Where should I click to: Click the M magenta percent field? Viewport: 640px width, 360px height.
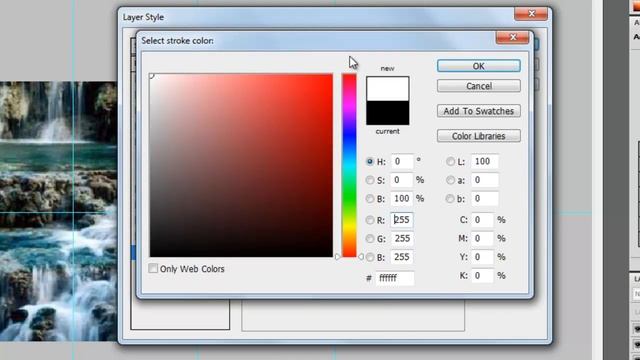click(482, 238)
